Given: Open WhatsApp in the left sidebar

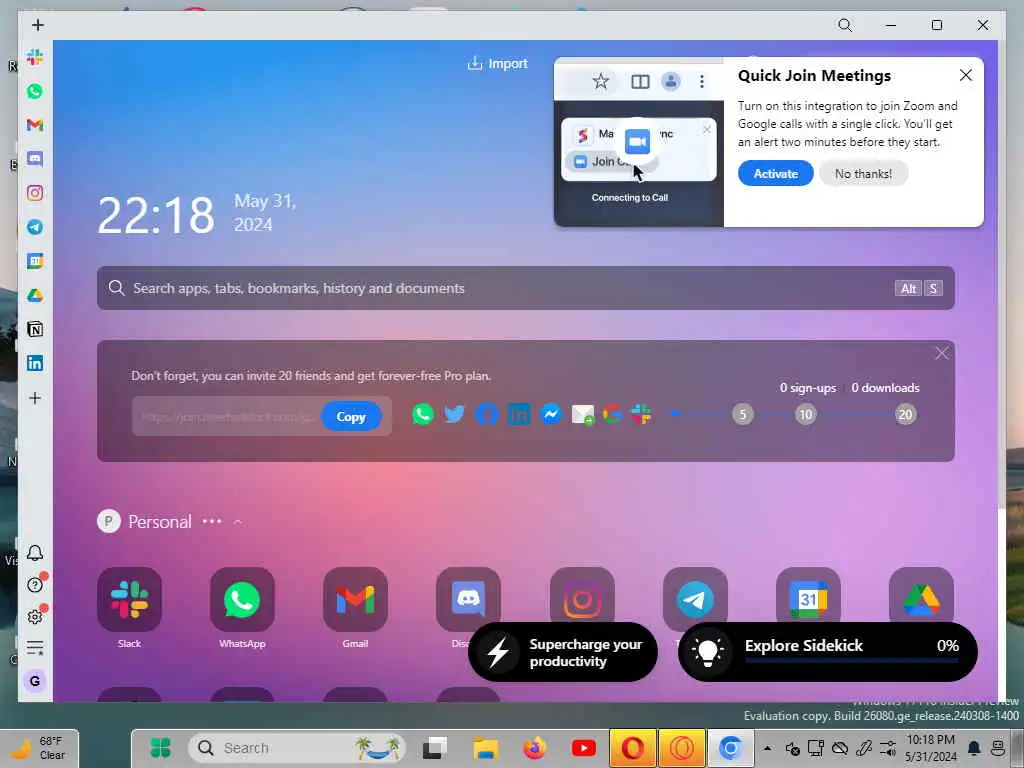Looking at the screenshot, I should (x=35, y=91).
